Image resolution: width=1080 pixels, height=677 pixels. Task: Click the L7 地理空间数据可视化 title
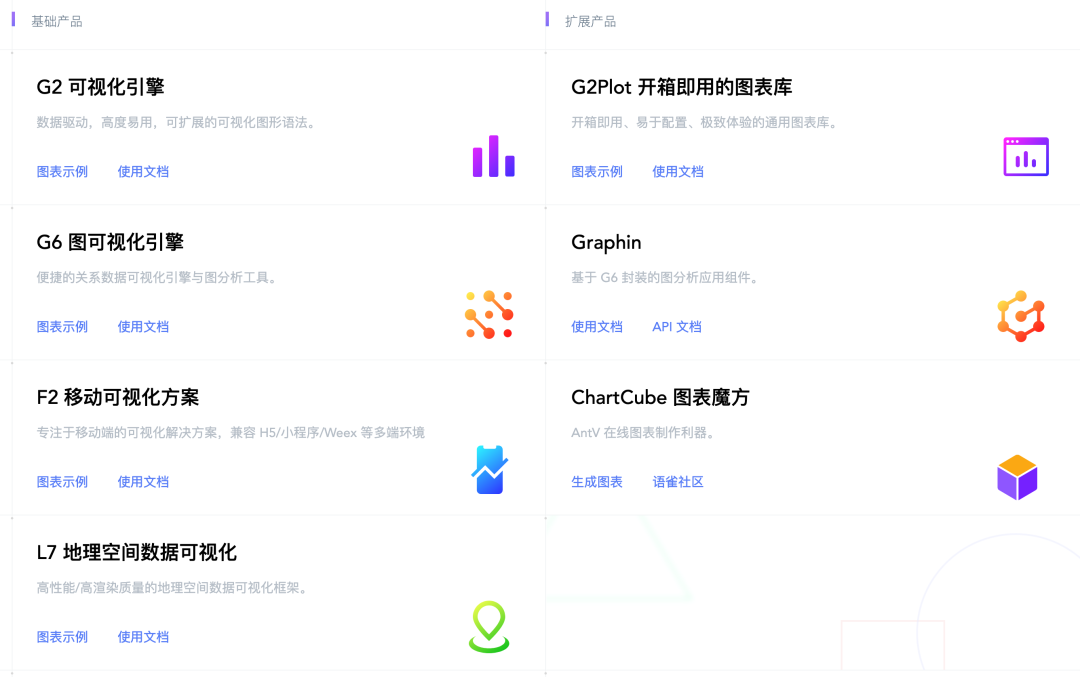point(136,552)
